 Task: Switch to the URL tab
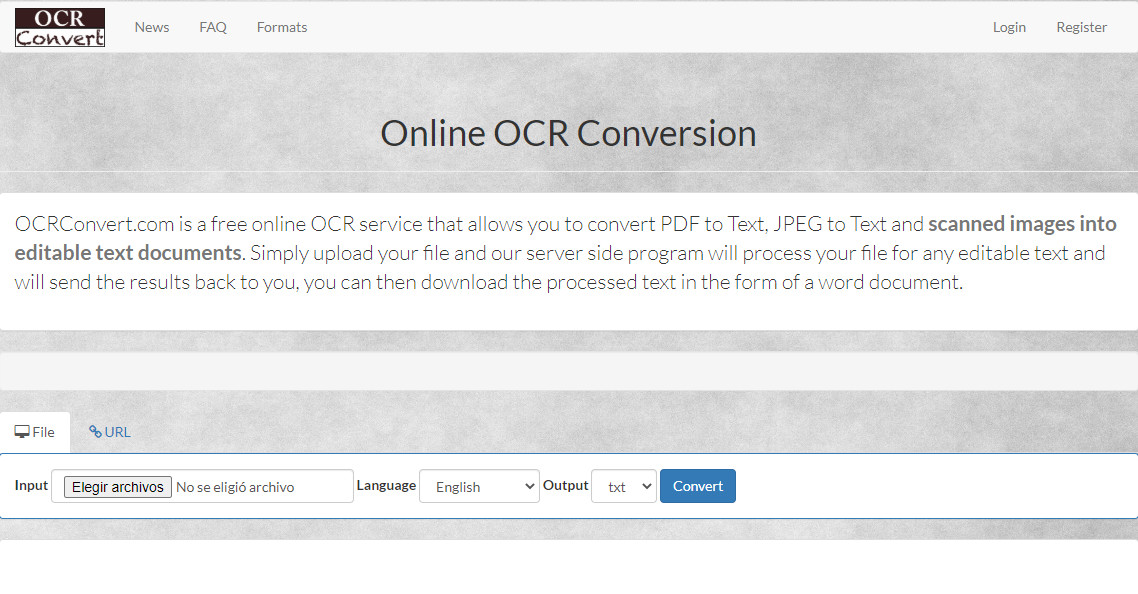110,432
